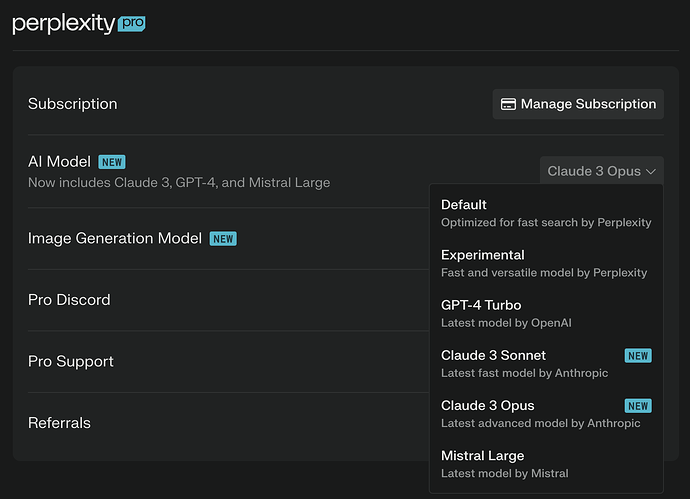Image resolution: width=690 pixels, height=499 pixels.
Task: Click the AI Model setting label
Action: point(59,162)
